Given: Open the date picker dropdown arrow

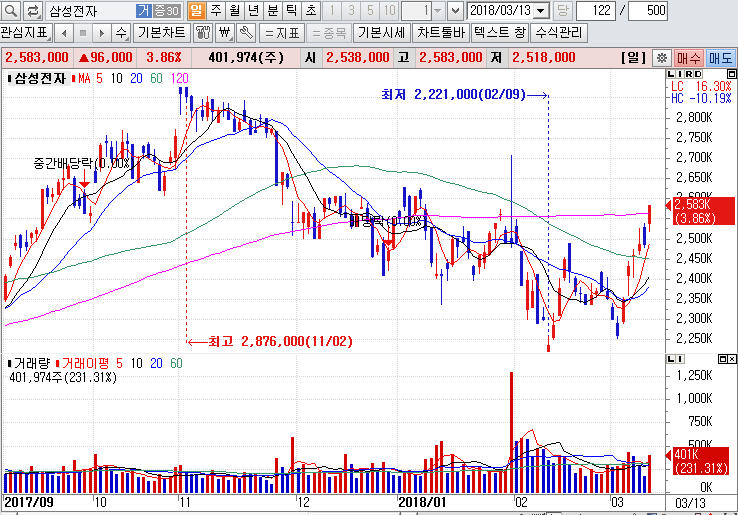Looking at the screenshot, I should 541,11.
